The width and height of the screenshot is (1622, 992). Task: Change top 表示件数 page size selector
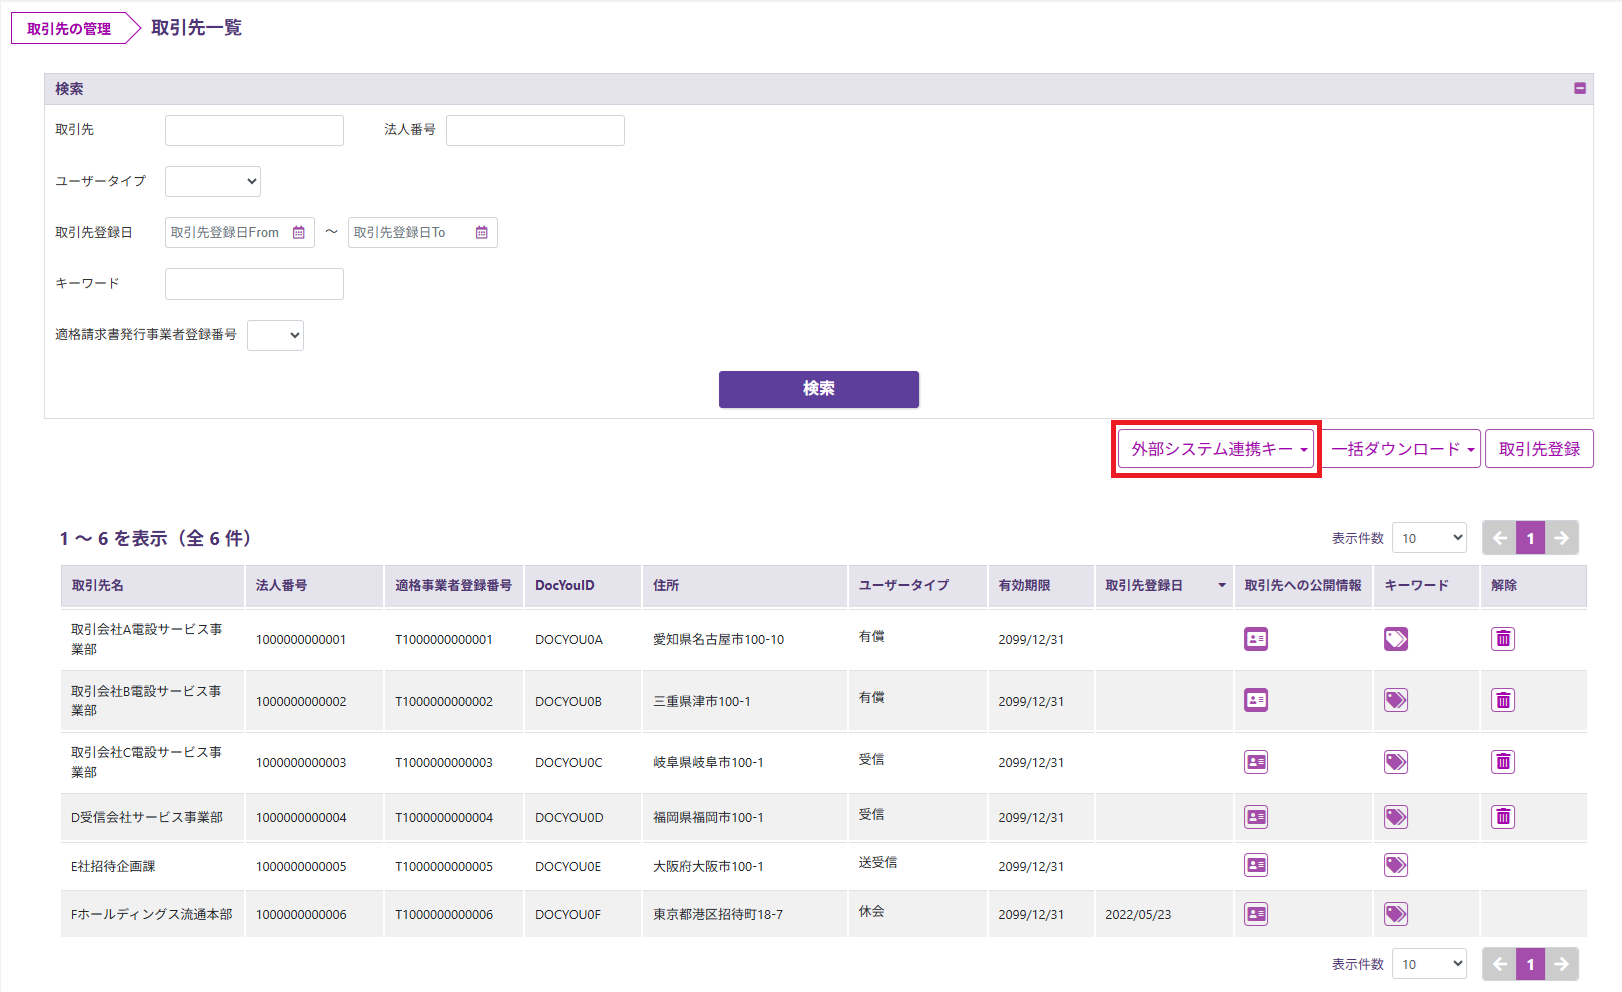[x=1429, y=538]
